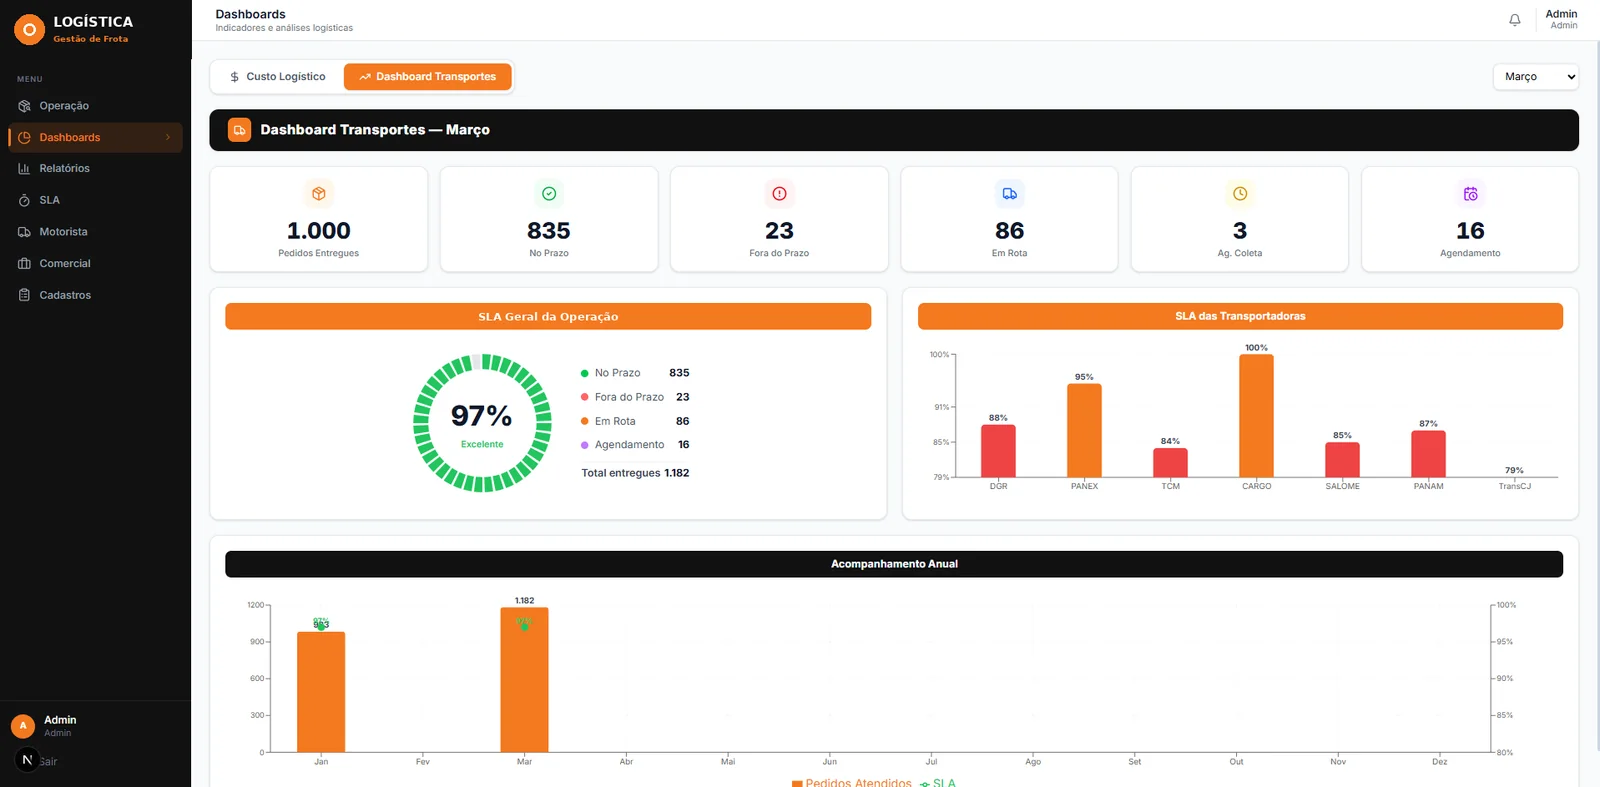
Task: Click the green check icon above No Prazo
Action: click(x=549, y=194)
